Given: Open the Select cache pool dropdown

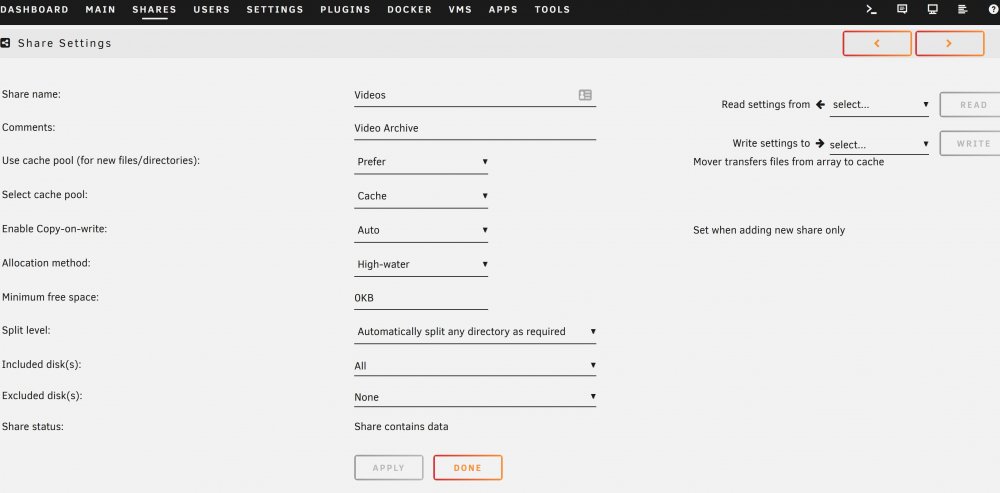Looking at the screenshot, I should (x=421, y=196).
